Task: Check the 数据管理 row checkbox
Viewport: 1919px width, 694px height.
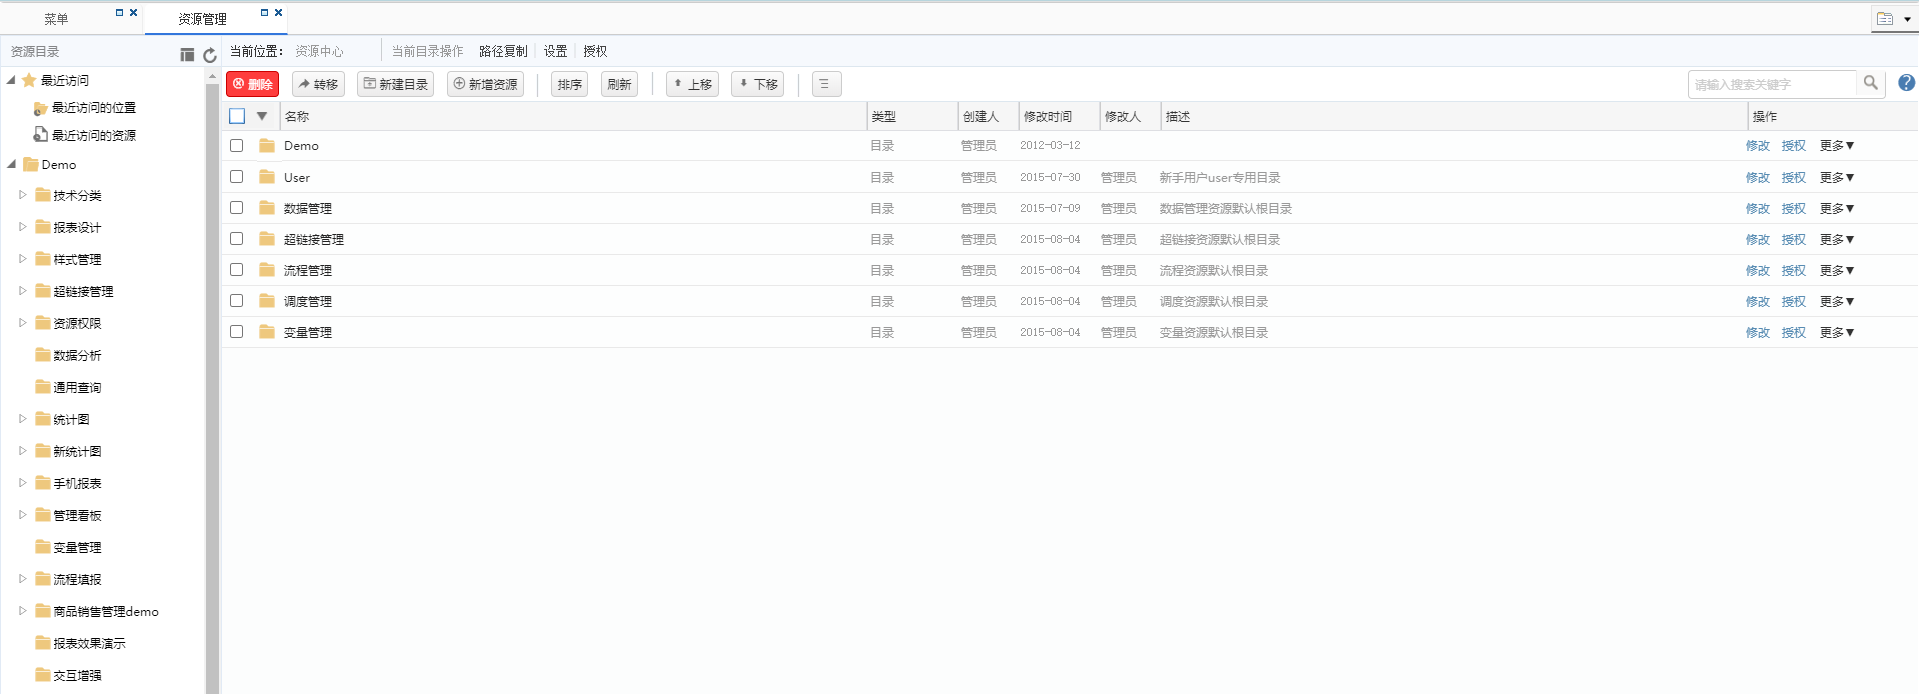Action: [237, 208]
